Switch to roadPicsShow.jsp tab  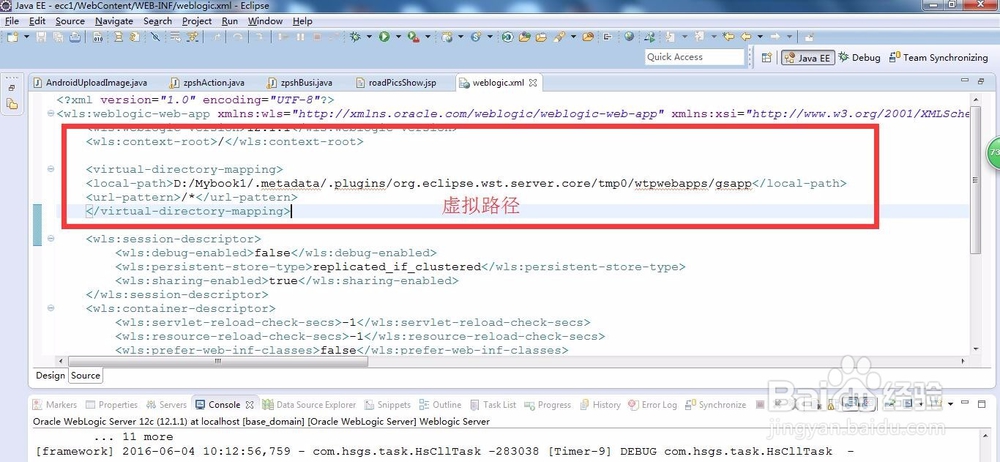(396, 83)
